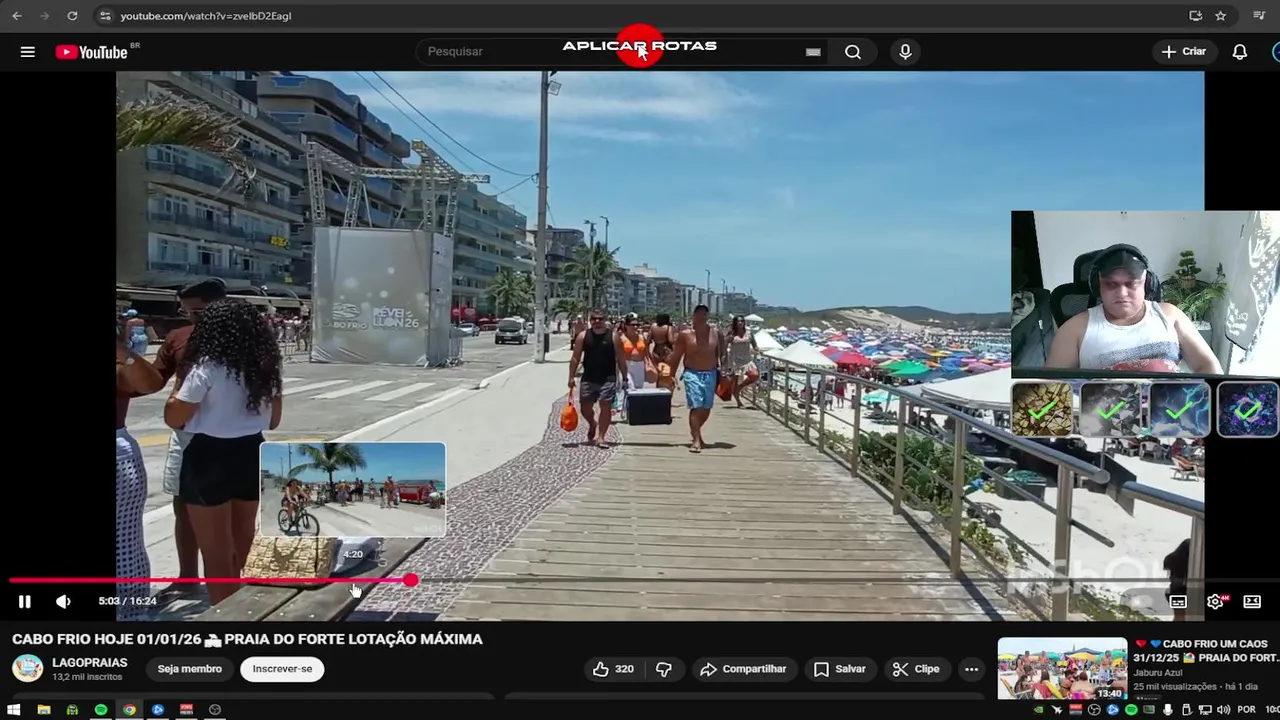1280x720 pixels.
Task: Like the video with 320 likes
Action: click(x=613, y=669)
